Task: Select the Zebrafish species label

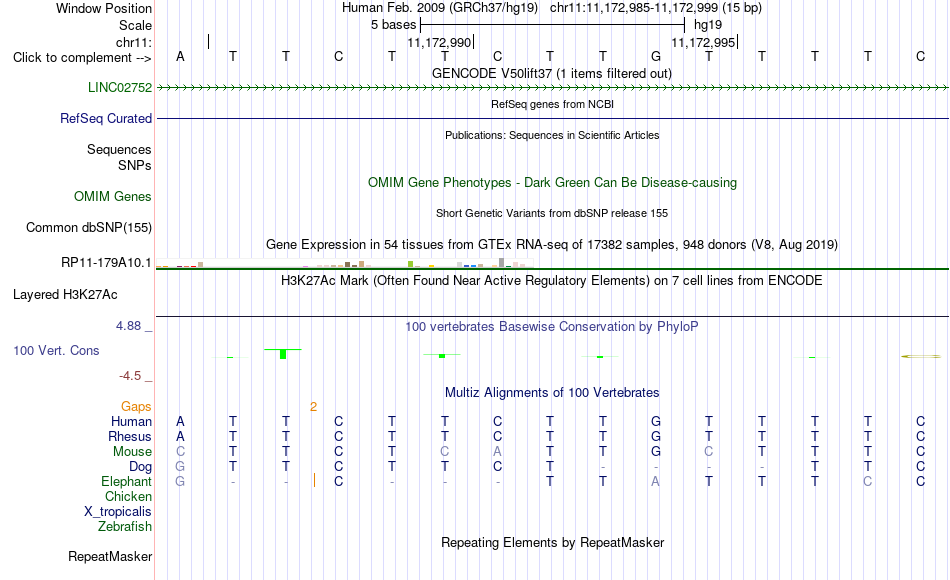Action: tap(125, 526)
